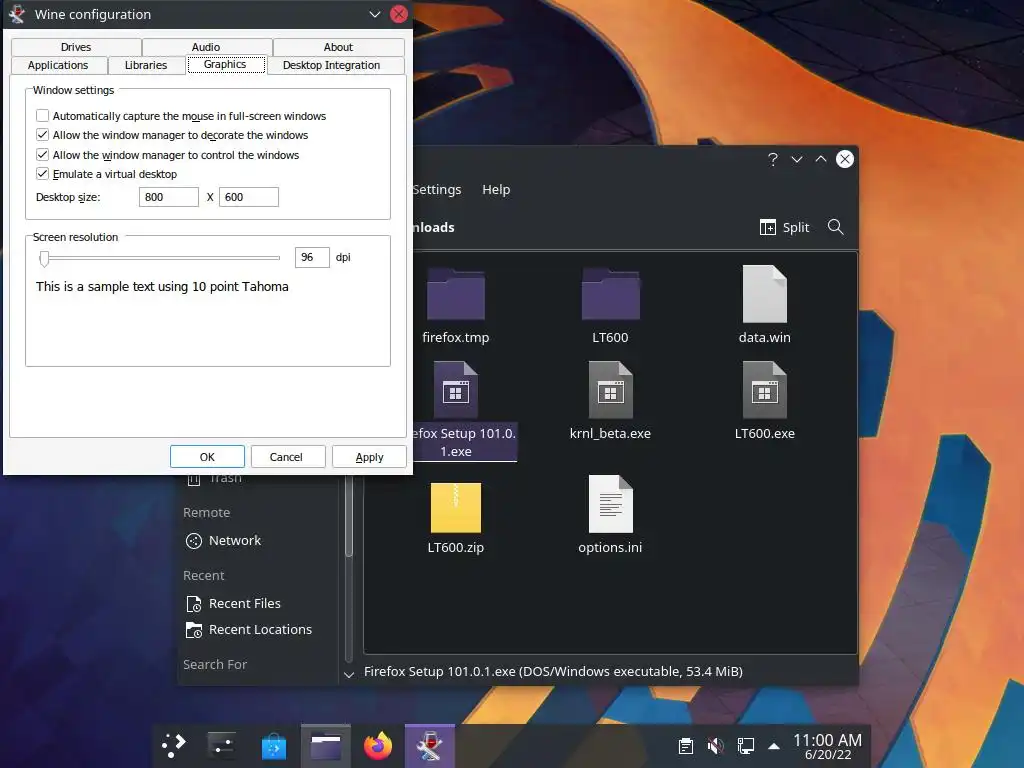Switch to Dolphin file manager in taskbar
Image resolution: width=1024 pixels, height=768 pixels.
pos(326,746)
